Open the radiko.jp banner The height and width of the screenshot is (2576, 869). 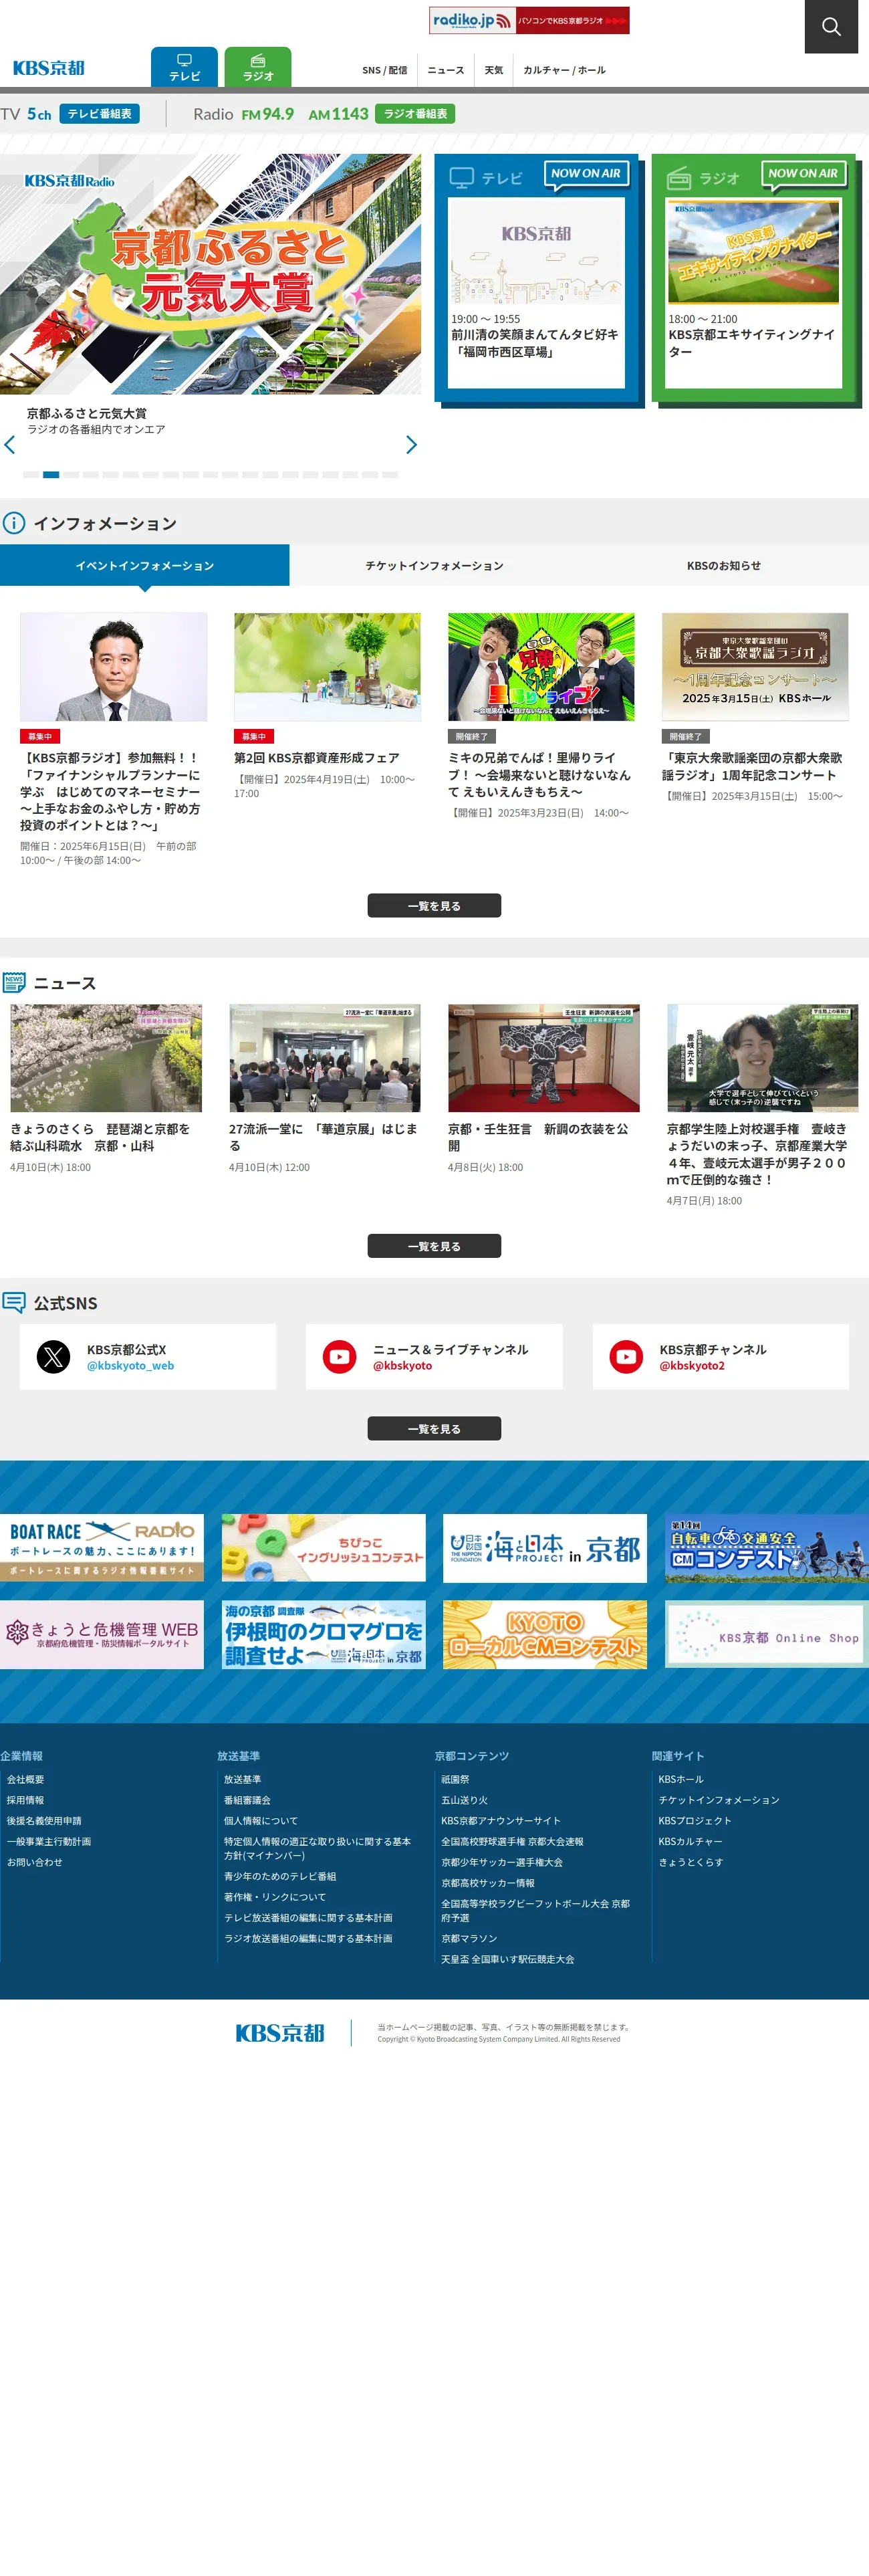pyautogui.click(x=529, y=20)
